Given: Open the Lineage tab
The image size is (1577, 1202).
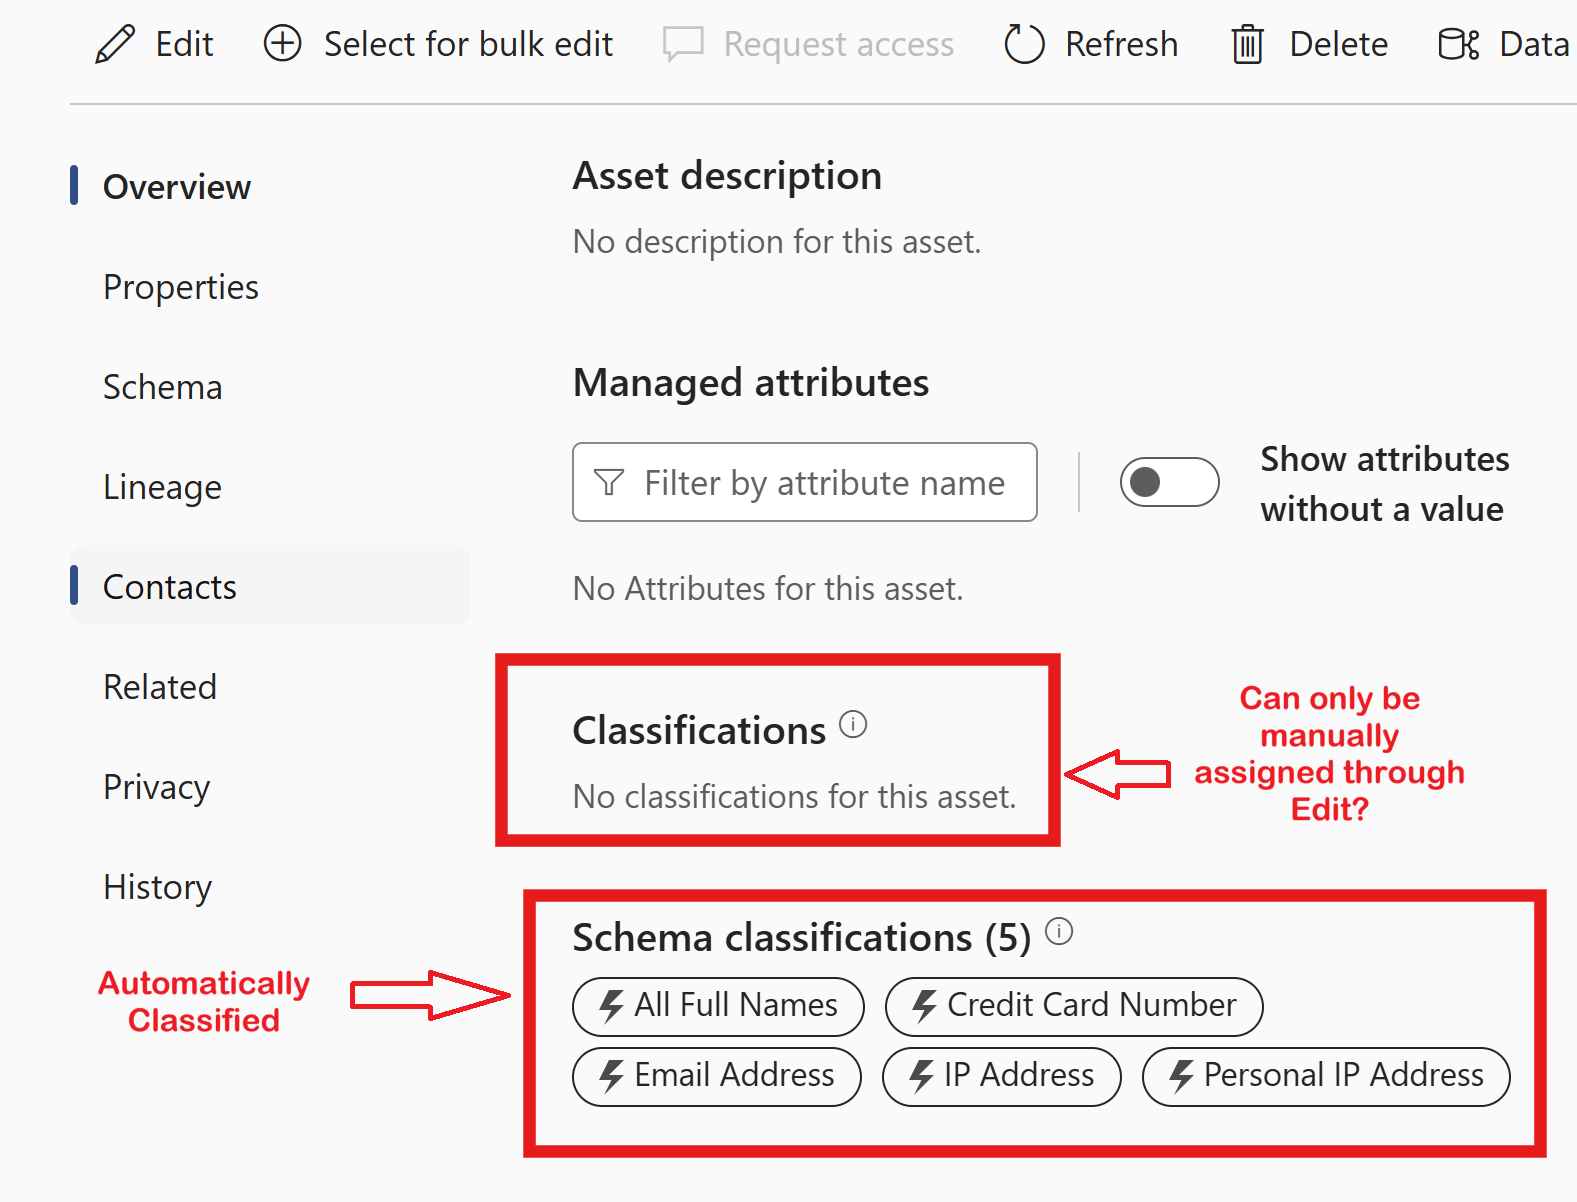Looking at the screenshot, I should [x=162, y=487].
